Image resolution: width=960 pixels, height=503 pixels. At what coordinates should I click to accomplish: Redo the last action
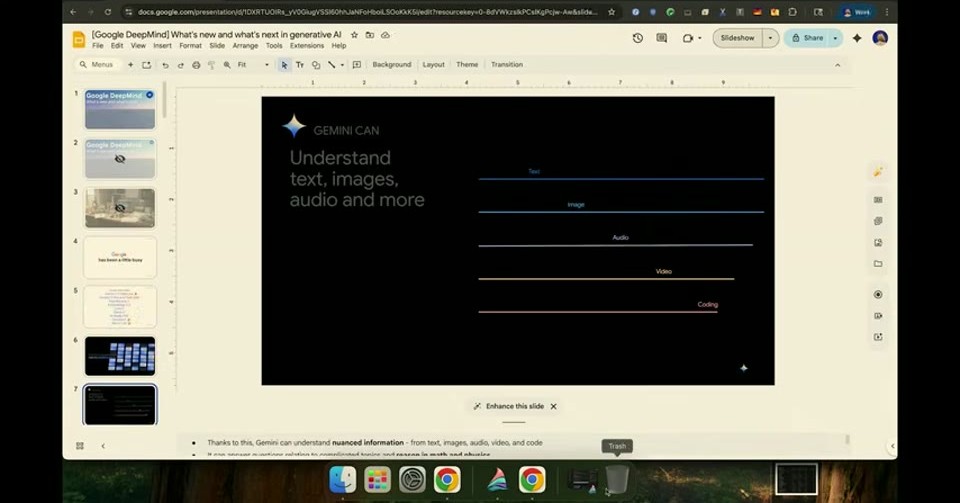181,65
